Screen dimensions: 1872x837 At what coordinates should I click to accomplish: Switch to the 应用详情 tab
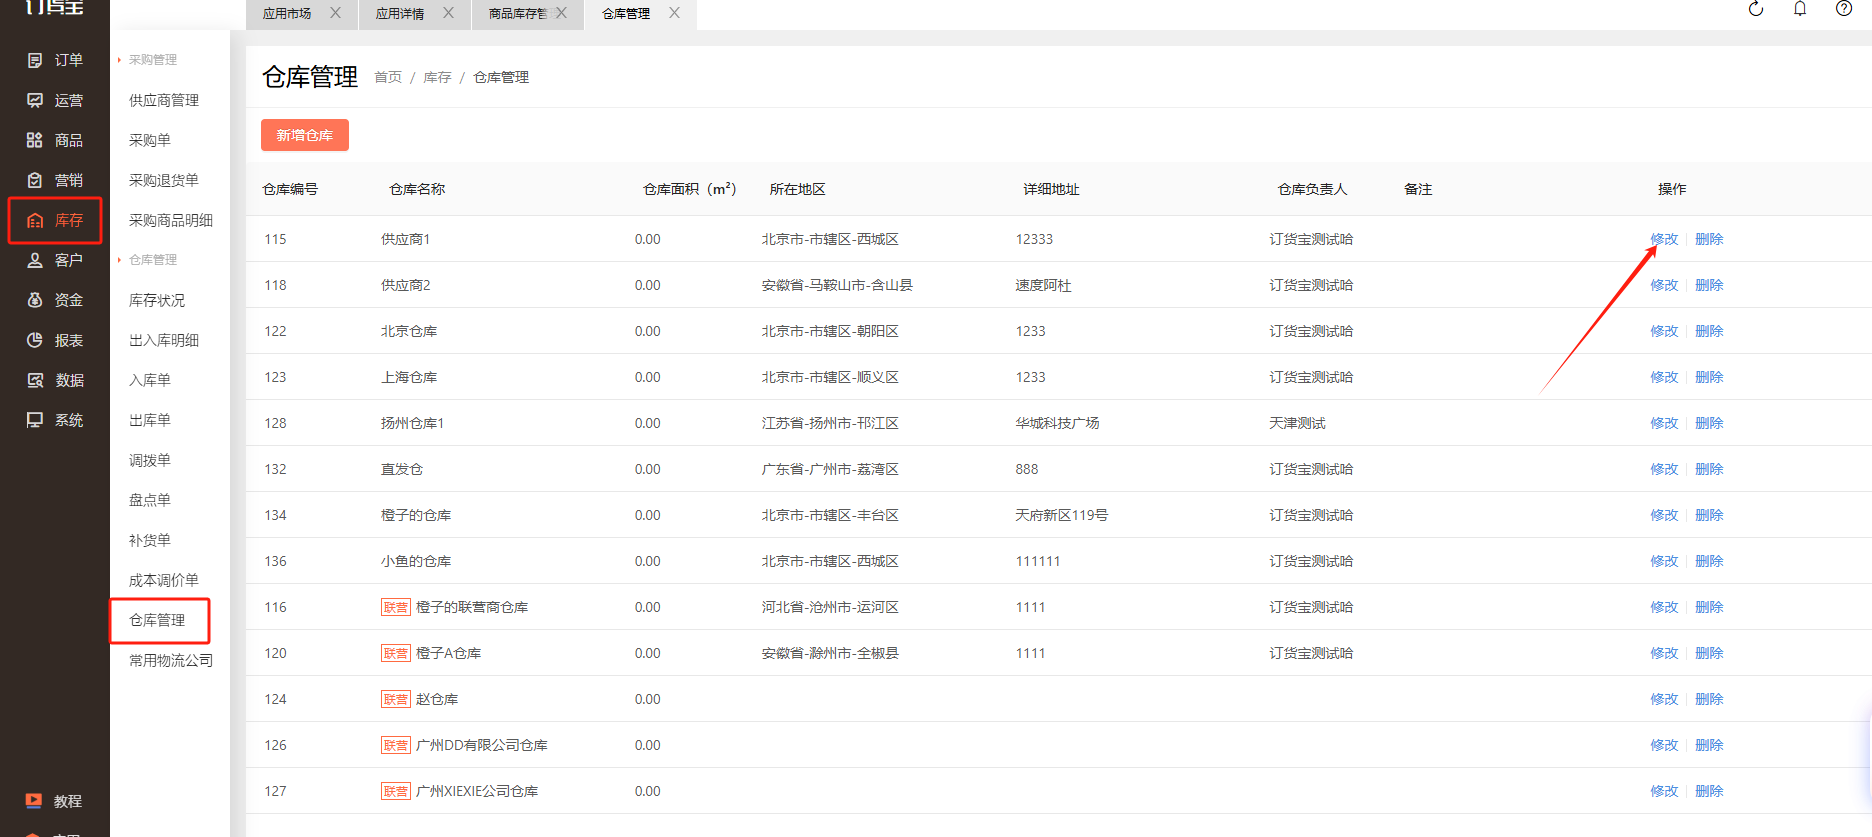(400, 14)
